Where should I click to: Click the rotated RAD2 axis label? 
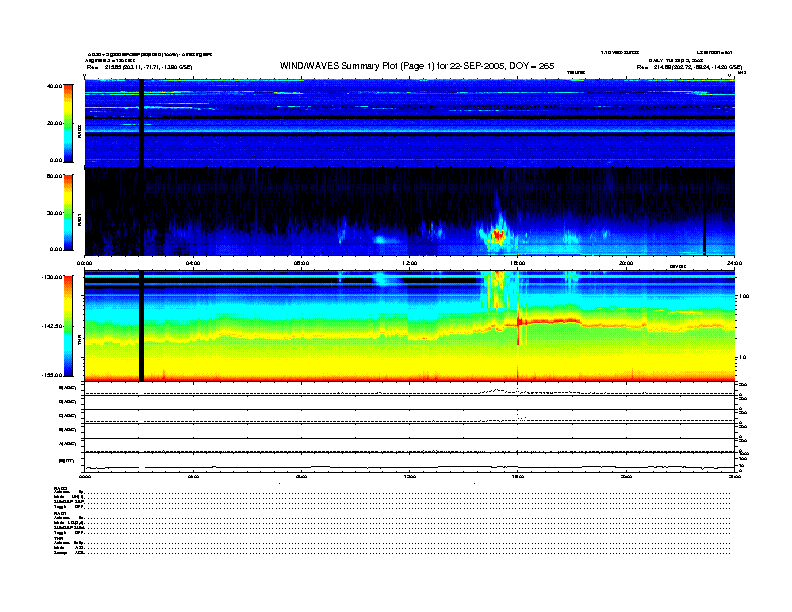click(x=79, y=131)
